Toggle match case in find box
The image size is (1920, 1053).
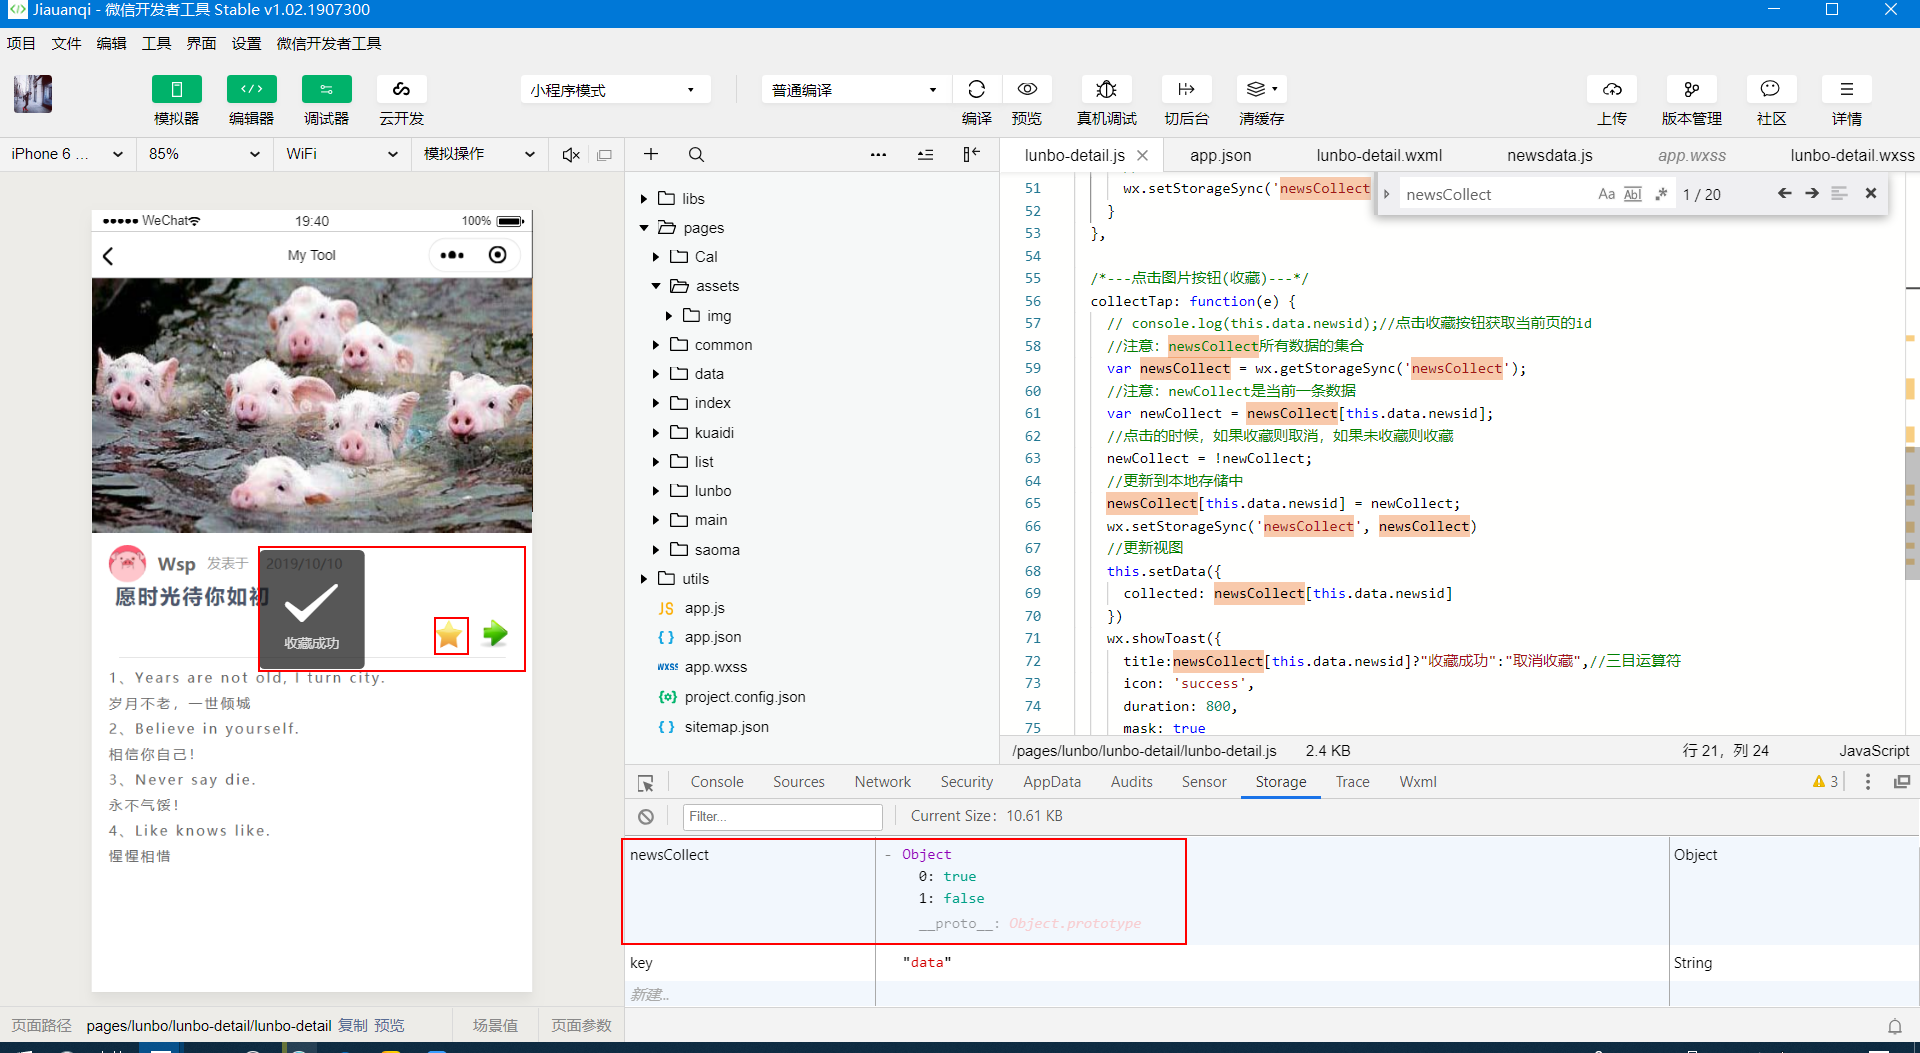1606,194
